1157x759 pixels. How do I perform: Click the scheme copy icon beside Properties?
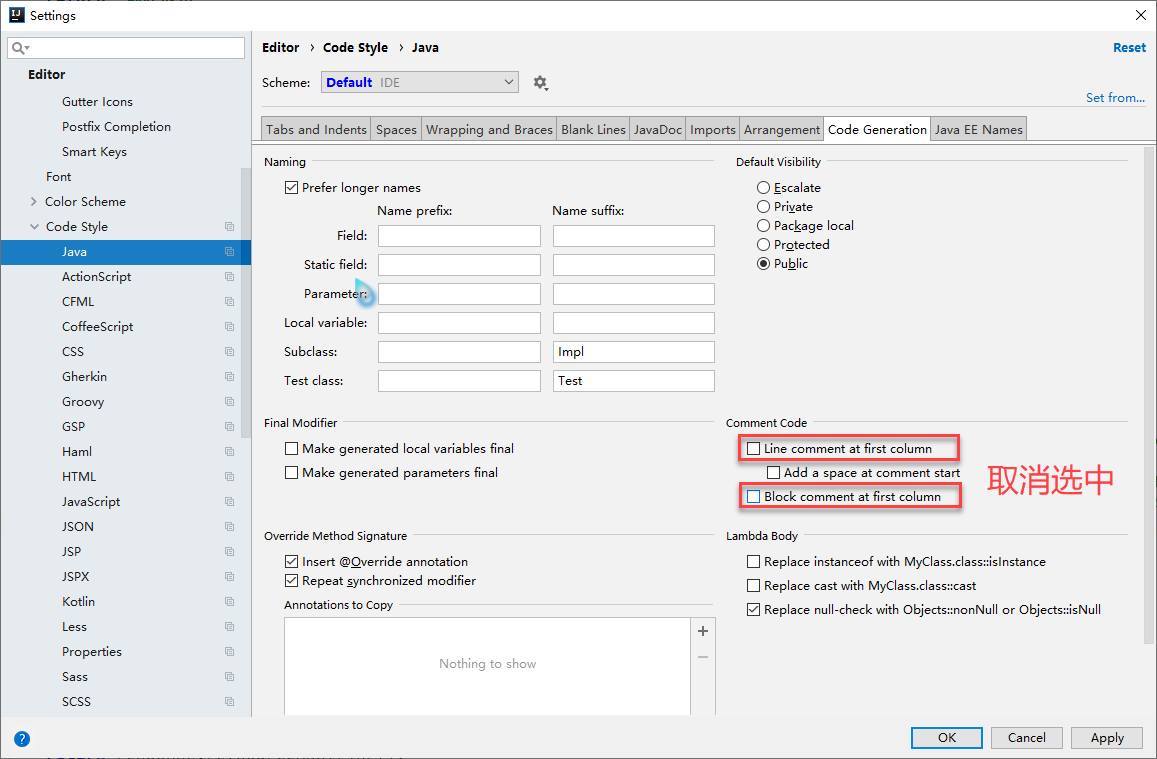(229, 652)
